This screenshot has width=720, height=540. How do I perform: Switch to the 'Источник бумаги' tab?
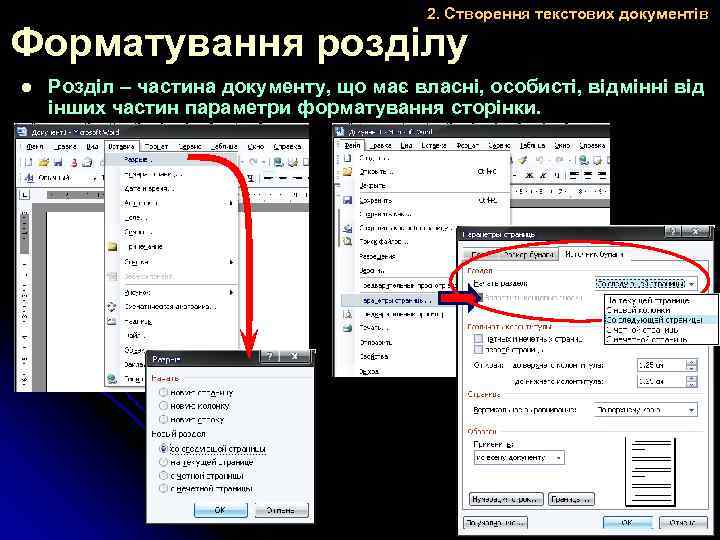[594, 254]
